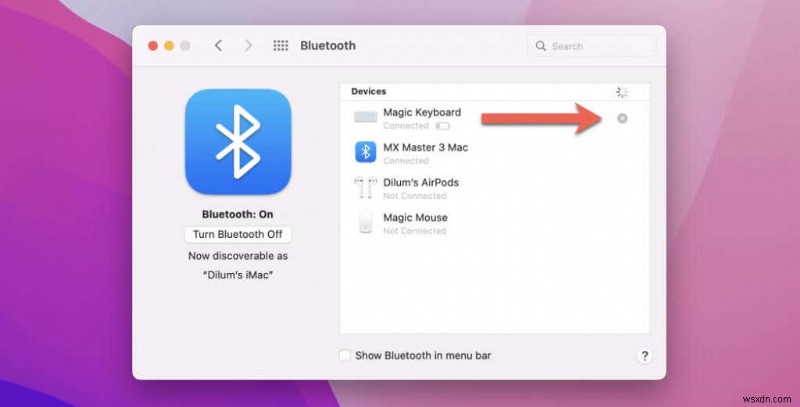Image resolution: width=800 pixels, height=407 pixels.
Task: Enable Show Bluetooth in menu bar checkbox
Action: 345,355
